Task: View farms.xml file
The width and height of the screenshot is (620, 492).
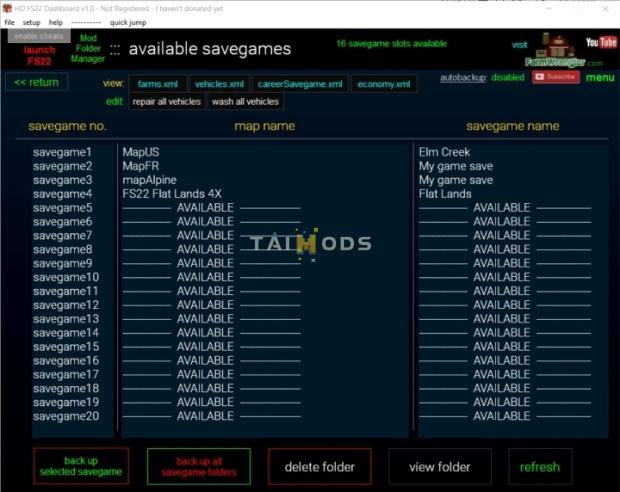Action: pyautogui.click(x=158, y=84)
